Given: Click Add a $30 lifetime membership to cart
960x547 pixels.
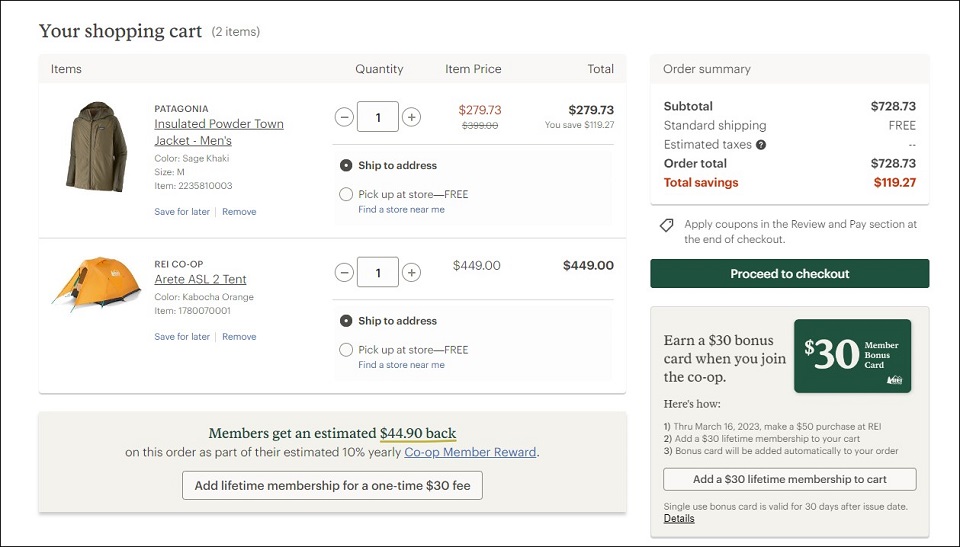Looking at the screenshot, I should [x=790, y=480].
